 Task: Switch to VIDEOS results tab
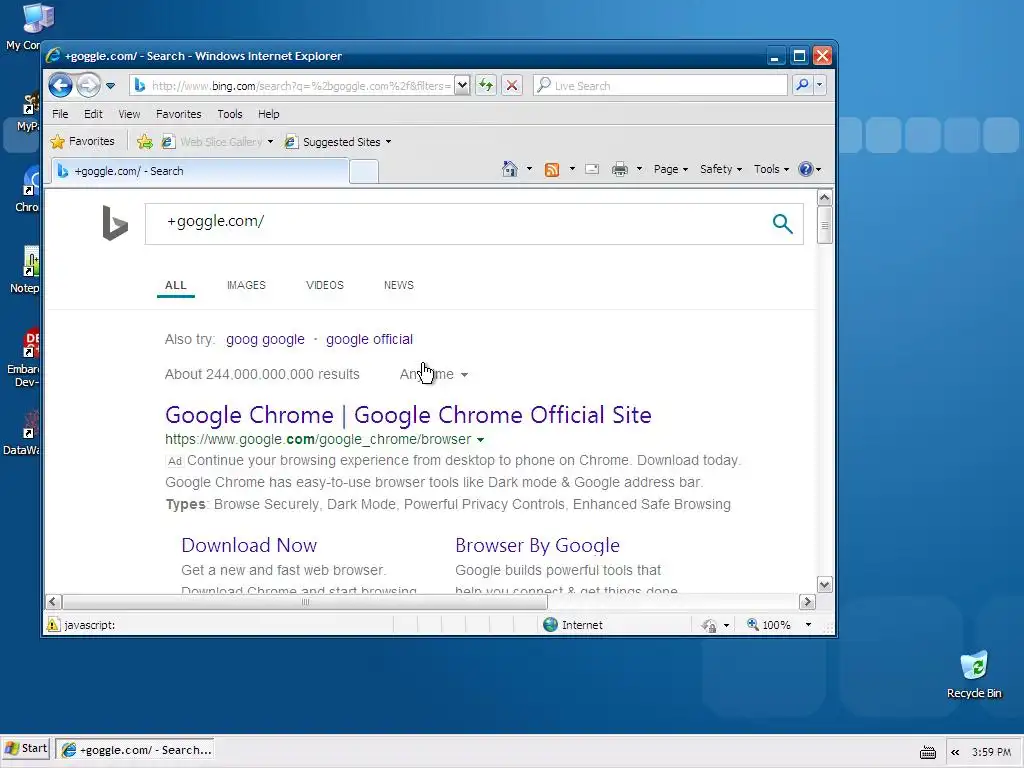tap(325, 285)
